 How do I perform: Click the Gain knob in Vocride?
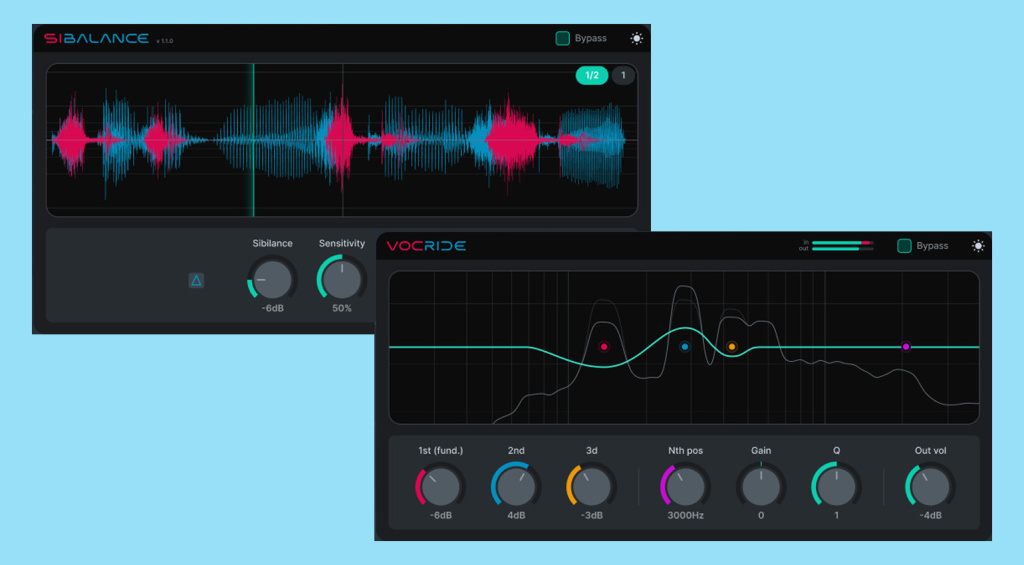[761, 486]
